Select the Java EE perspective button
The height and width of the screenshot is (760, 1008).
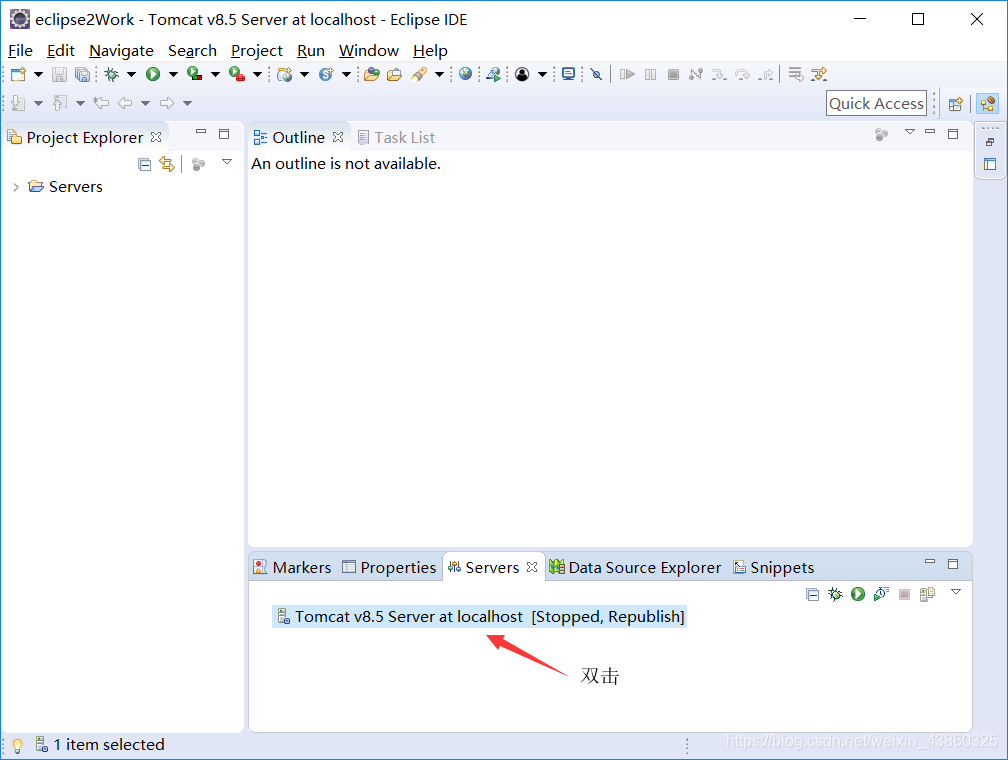tap(988, 104)
